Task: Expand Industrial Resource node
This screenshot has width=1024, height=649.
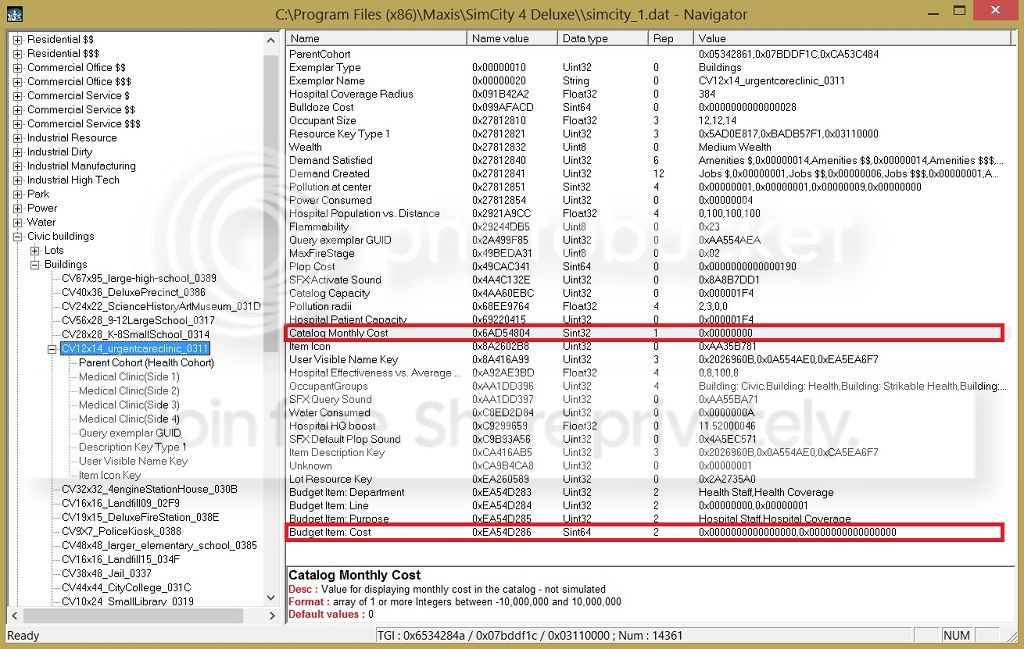Action: coord(18,138)
